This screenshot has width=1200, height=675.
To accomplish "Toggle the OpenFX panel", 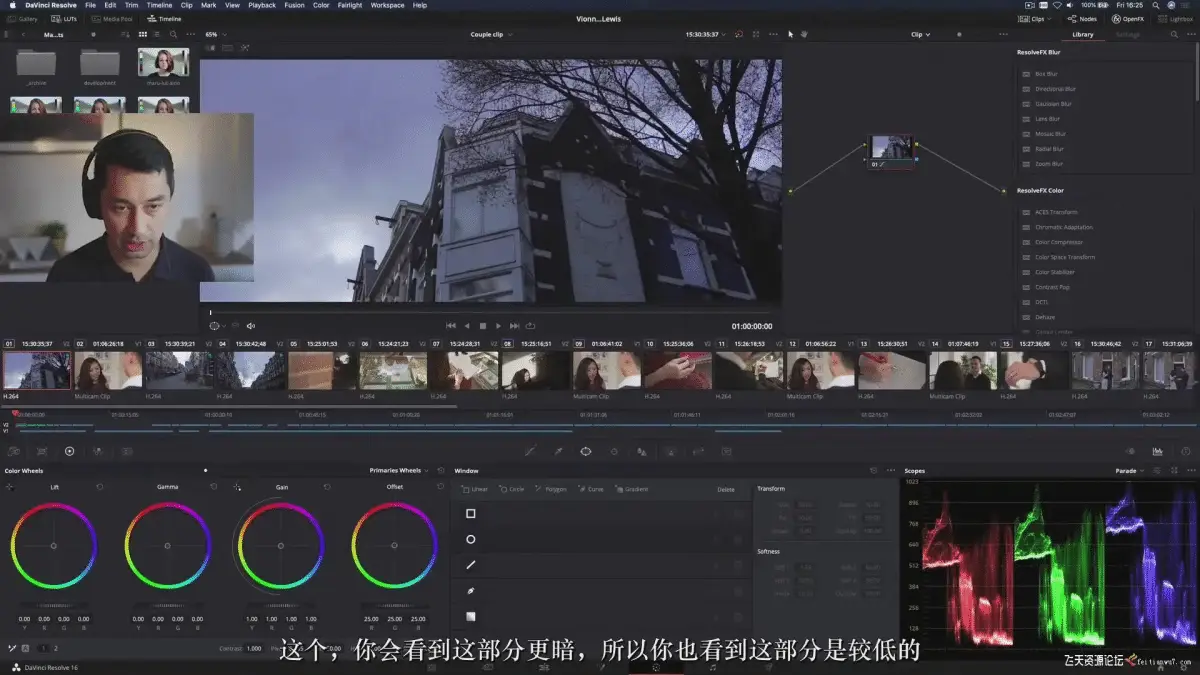I will [1128, 19].
